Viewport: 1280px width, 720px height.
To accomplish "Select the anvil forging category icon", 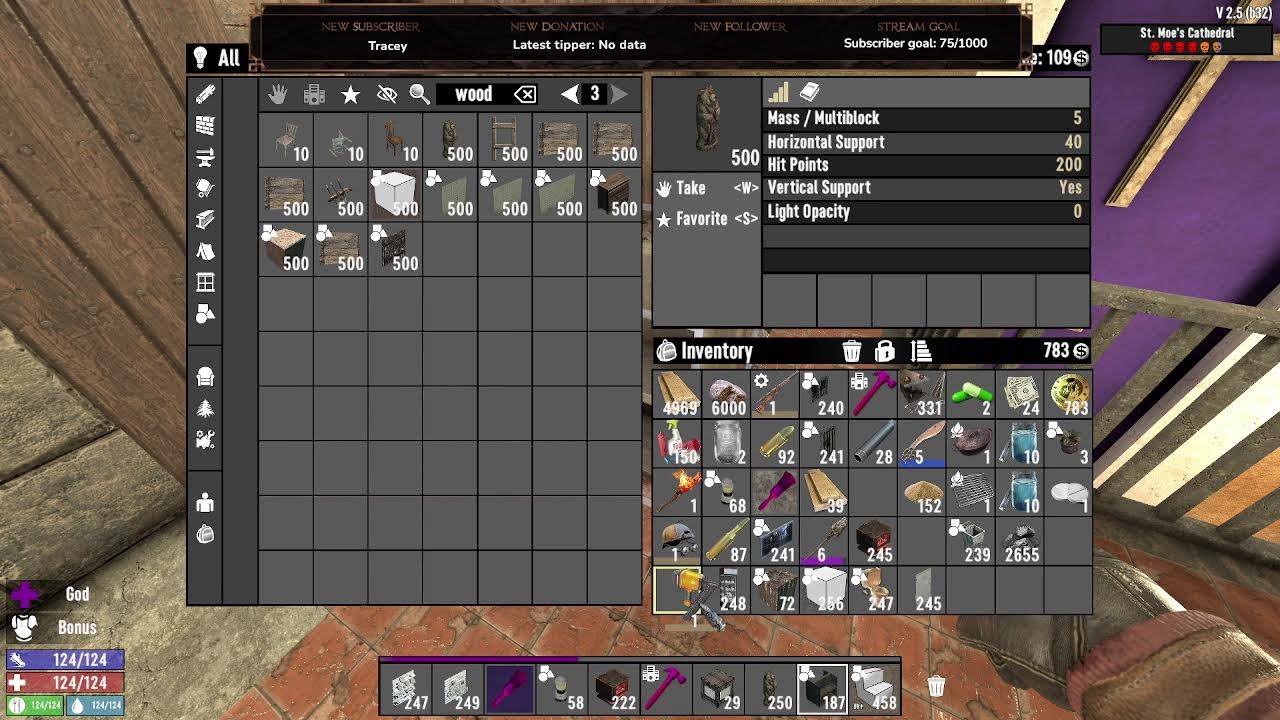I will point(205,157).
